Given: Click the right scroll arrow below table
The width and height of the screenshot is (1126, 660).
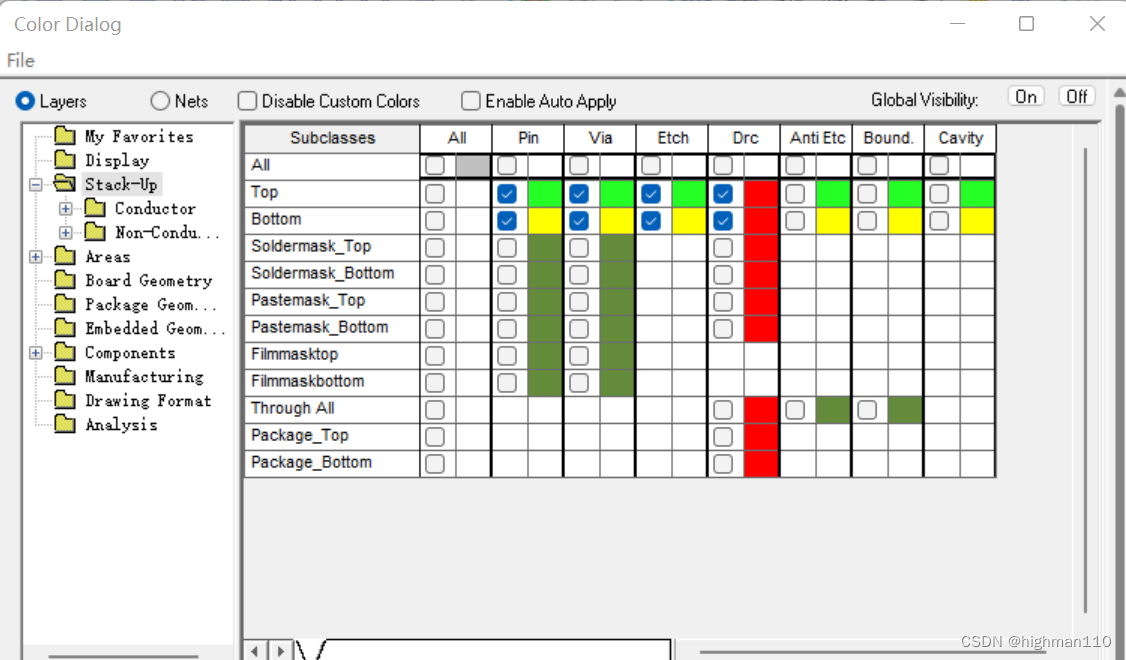Looking at the screenshot, I should click(x=281, y=651).
